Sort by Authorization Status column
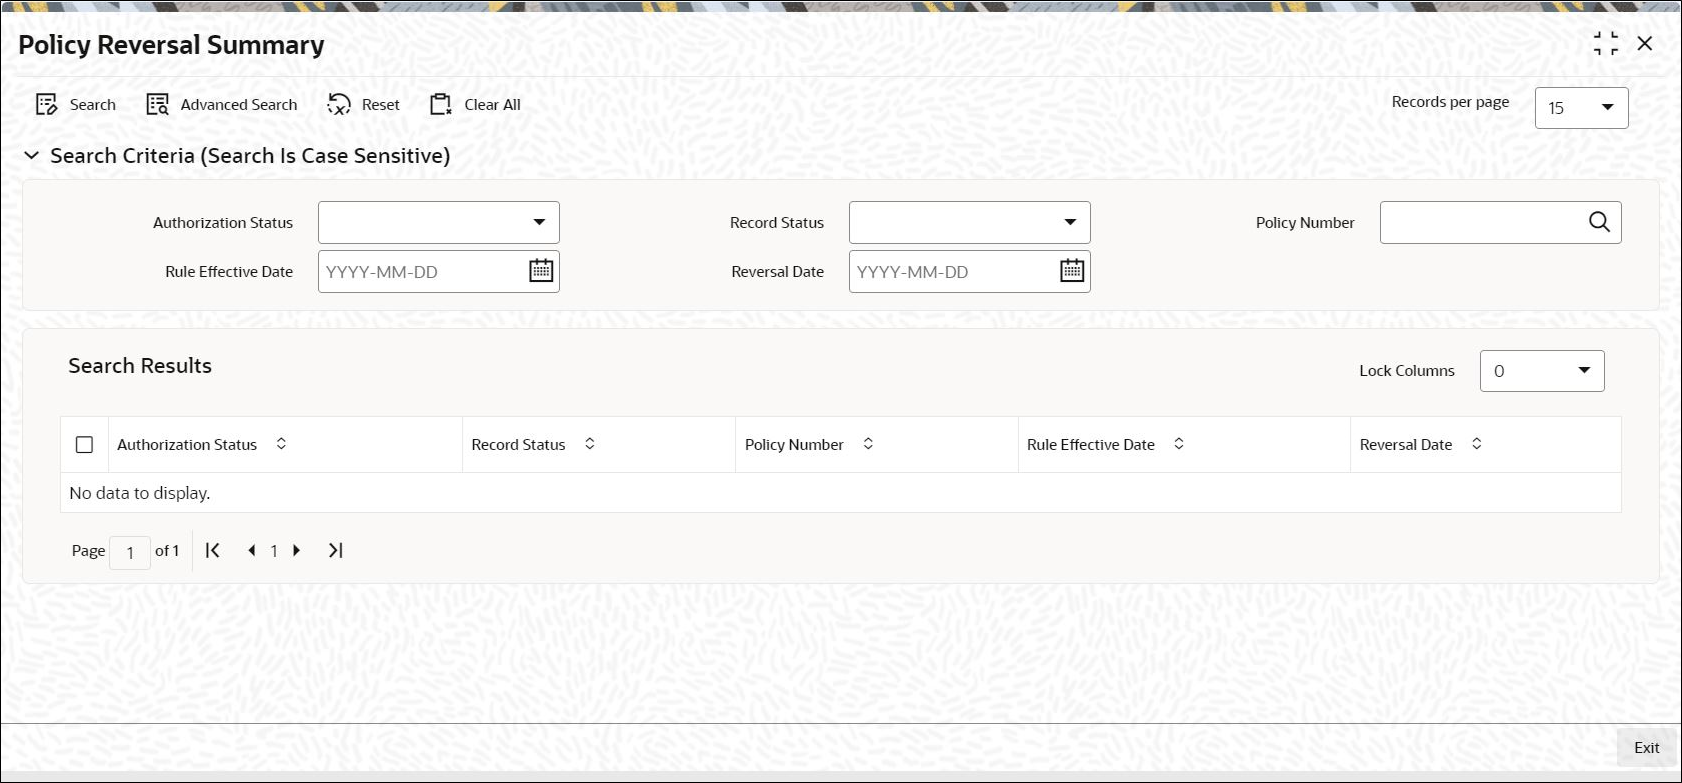 click(281, 444)
